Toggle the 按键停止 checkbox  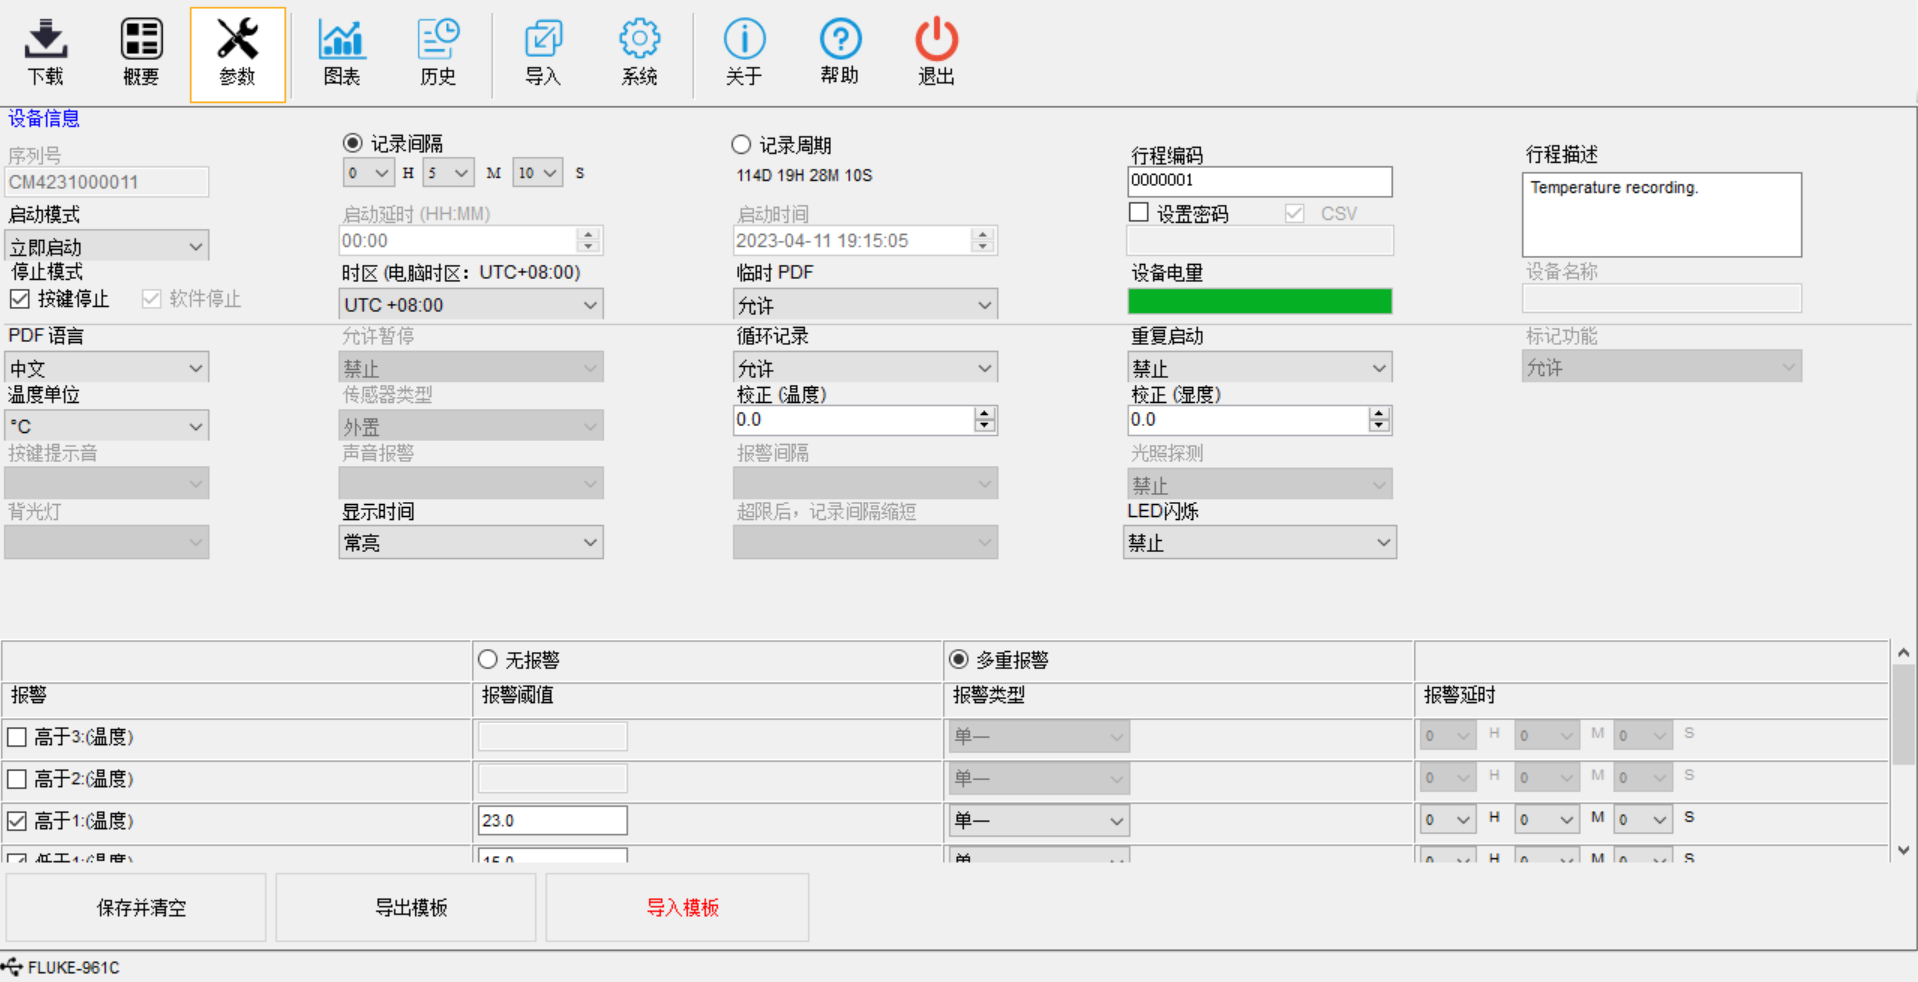pyautogui.click(x=19, y=298)
